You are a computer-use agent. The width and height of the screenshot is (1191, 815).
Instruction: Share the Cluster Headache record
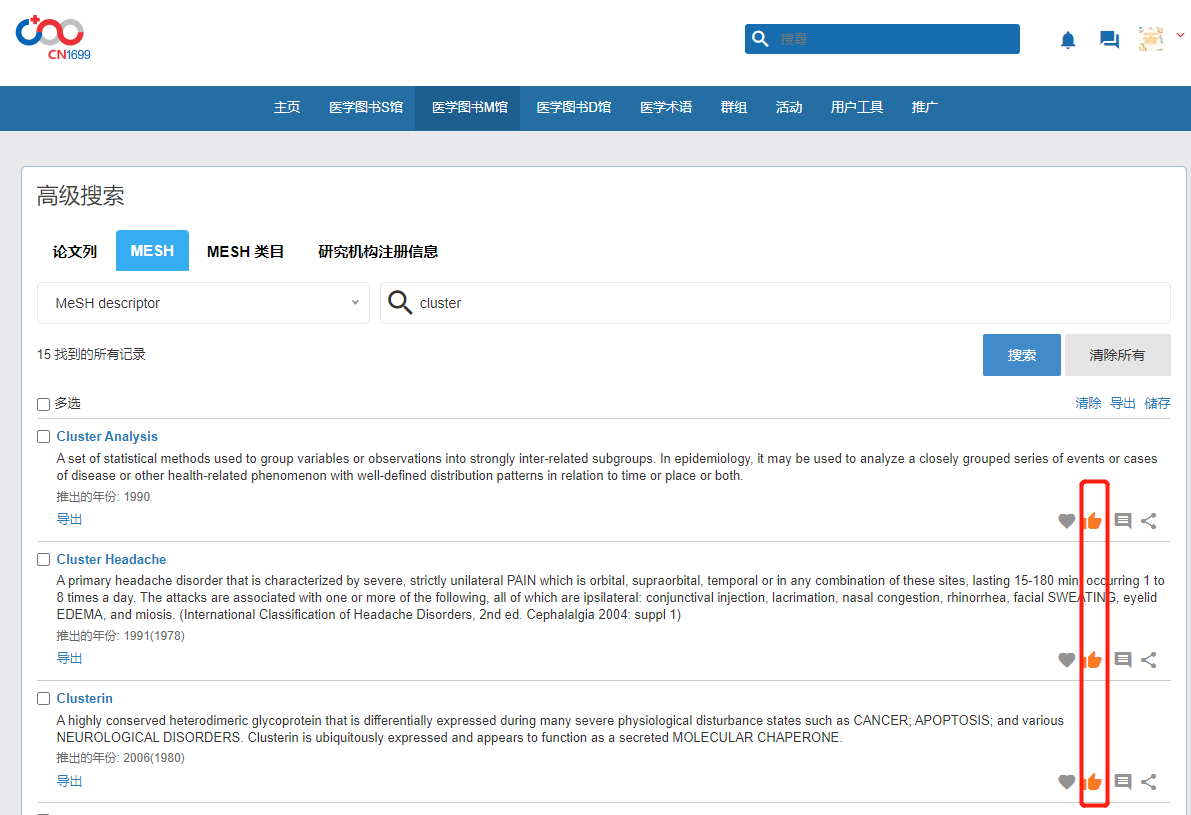pos(1149,660)
